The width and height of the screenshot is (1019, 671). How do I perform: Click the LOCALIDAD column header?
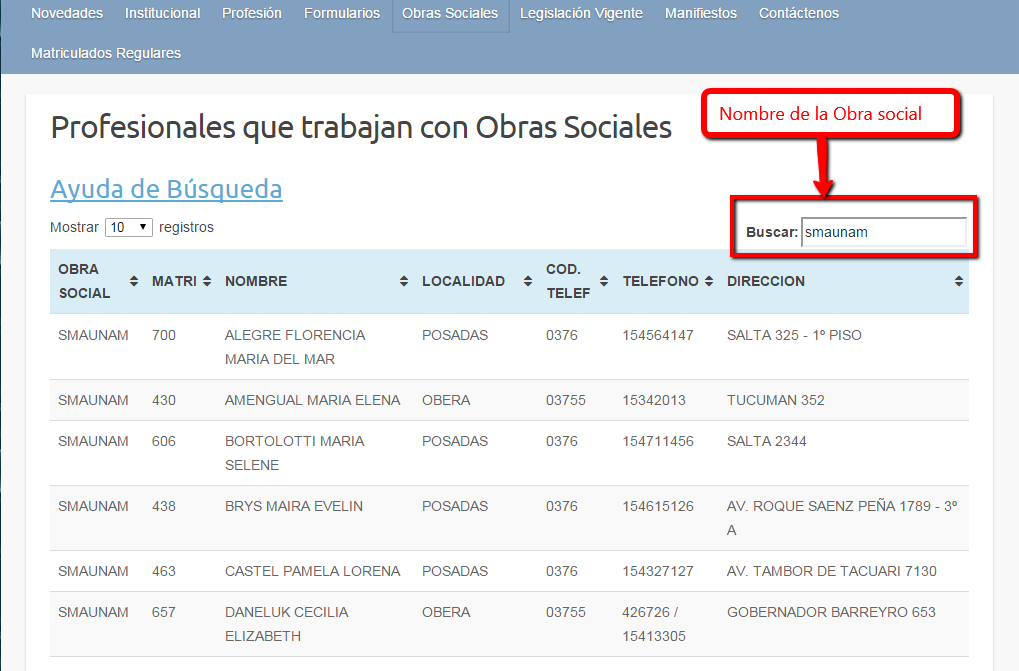(x=476, y=281)
